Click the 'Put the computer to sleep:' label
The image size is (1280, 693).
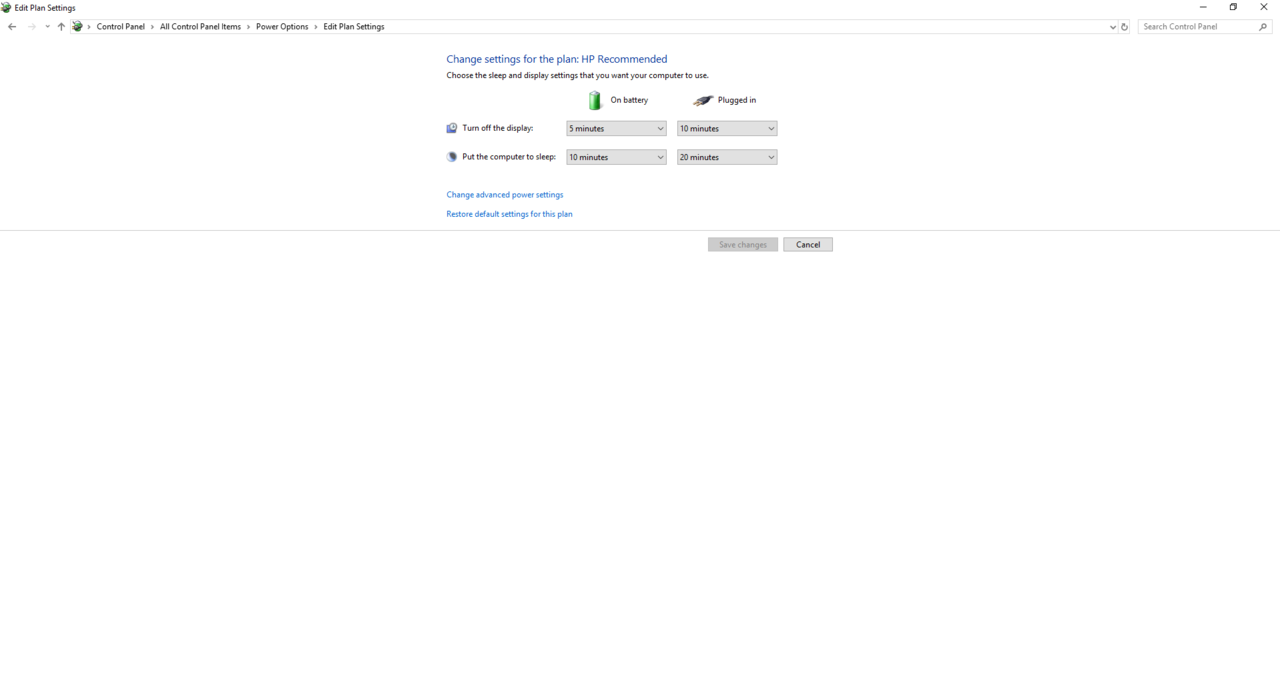[x=509, y=157]
